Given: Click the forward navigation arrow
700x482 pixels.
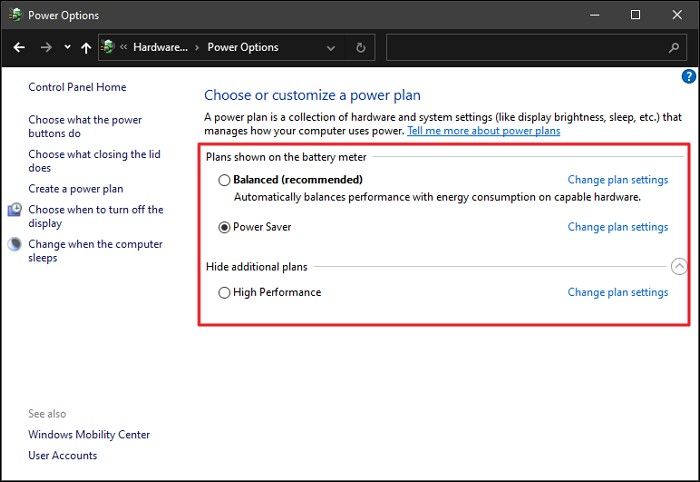Looking at the screenshot, I should 45,47.
